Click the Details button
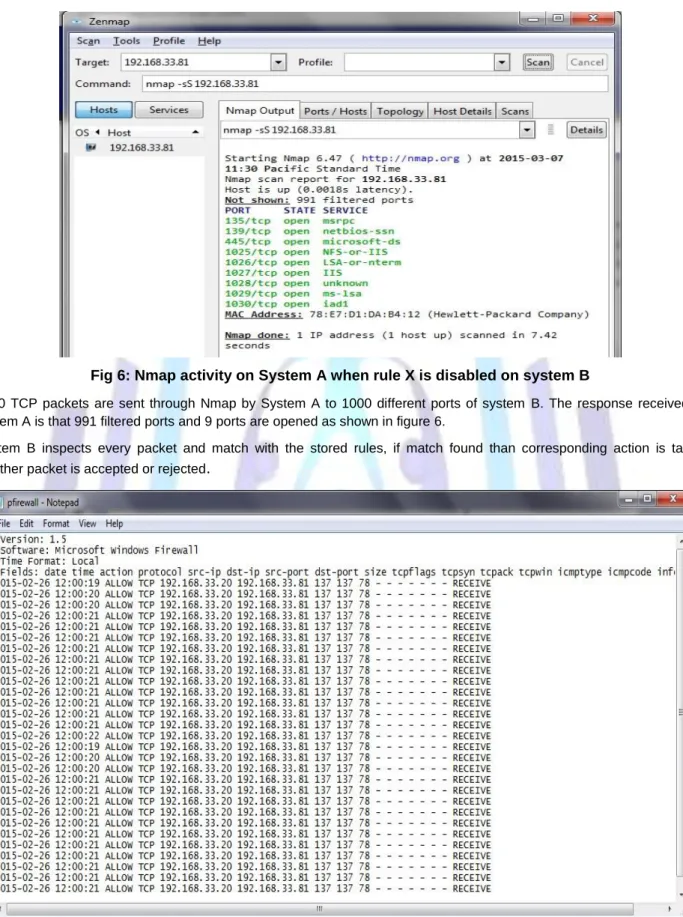 tap(587, 130)
